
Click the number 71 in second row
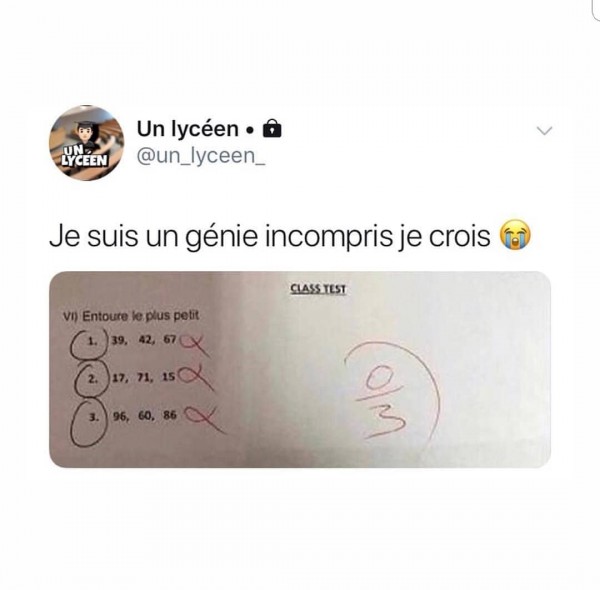(x=145, y=378)
